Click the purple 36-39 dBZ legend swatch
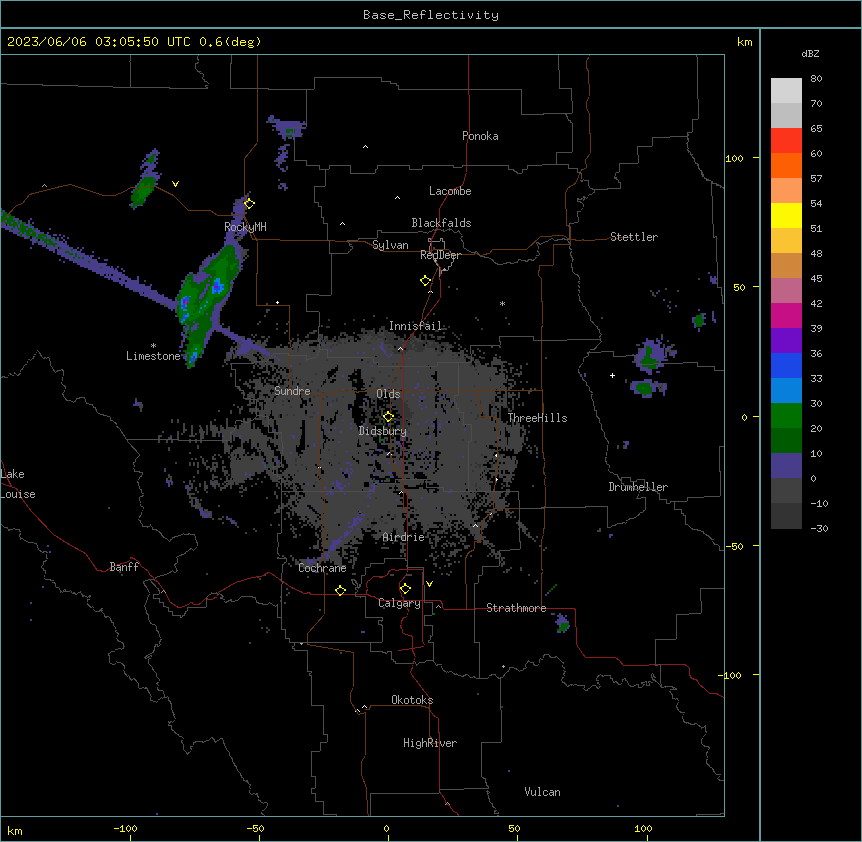Viewport: 862px width, 842px height. 786,341
